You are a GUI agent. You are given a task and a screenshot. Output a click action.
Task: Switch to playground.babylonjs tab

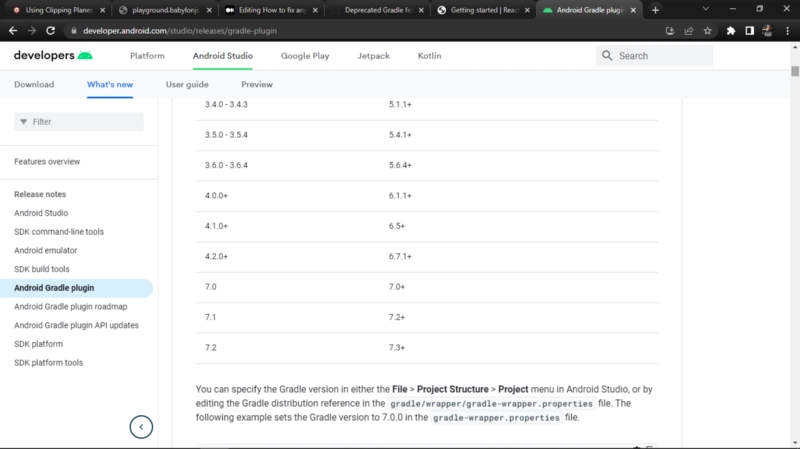pos(165,10)
